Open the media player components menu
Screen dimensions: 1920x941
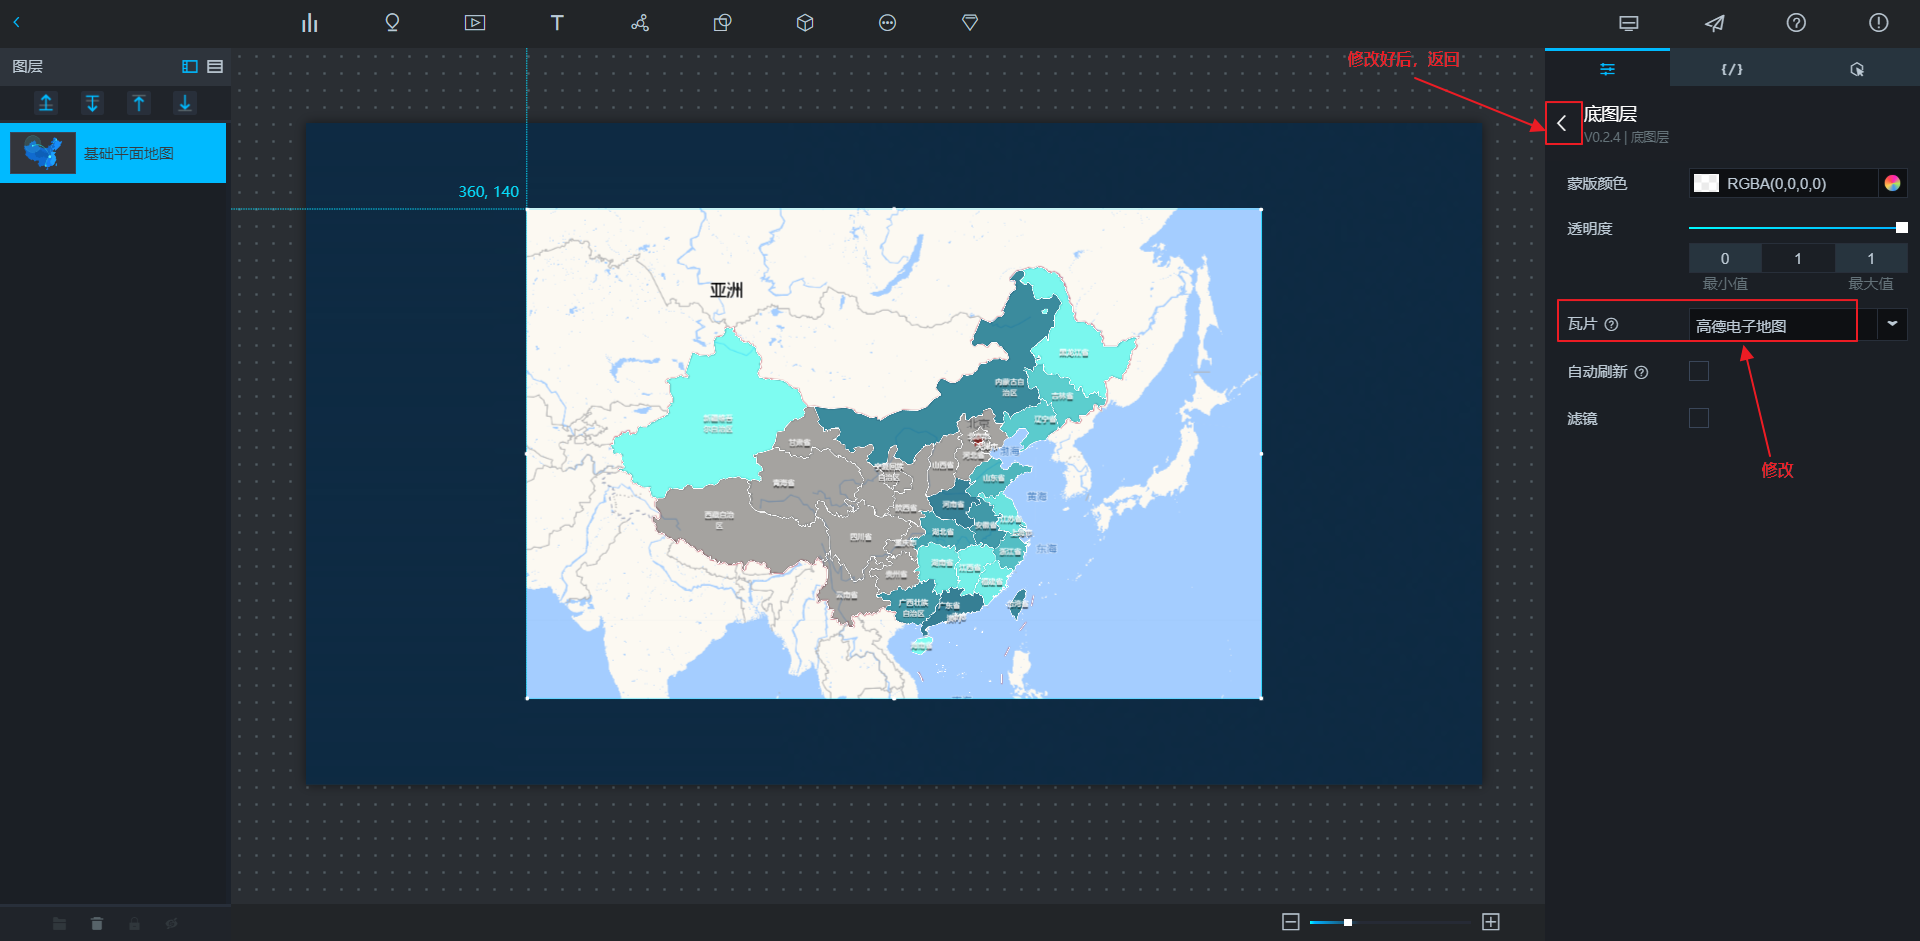point(475,23)
